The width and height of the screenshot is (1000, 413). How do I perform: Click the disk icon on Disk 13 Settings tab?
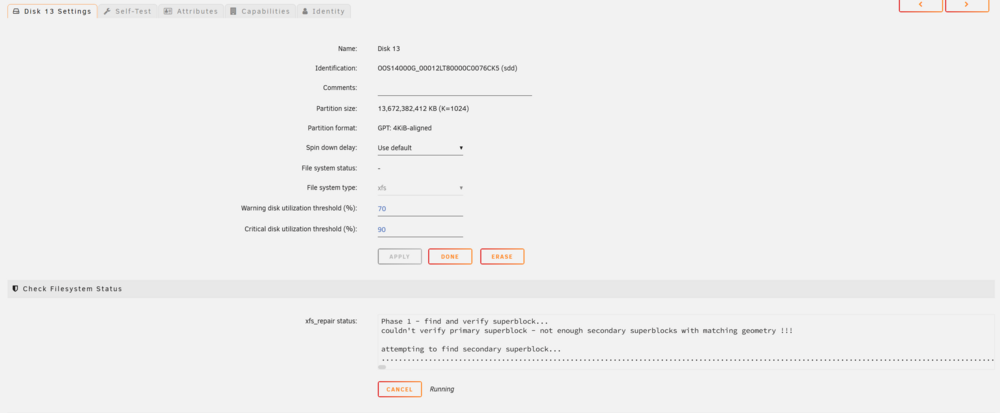[x=16, y=11]
